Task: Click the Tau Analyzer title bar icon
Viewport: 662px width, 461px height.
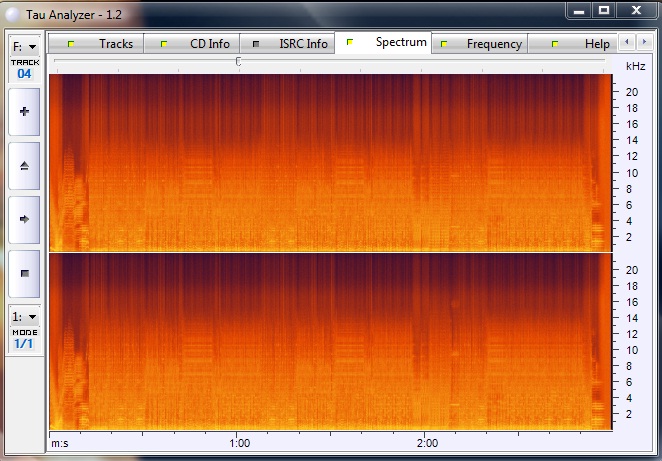Action: (x=11, y=12)
